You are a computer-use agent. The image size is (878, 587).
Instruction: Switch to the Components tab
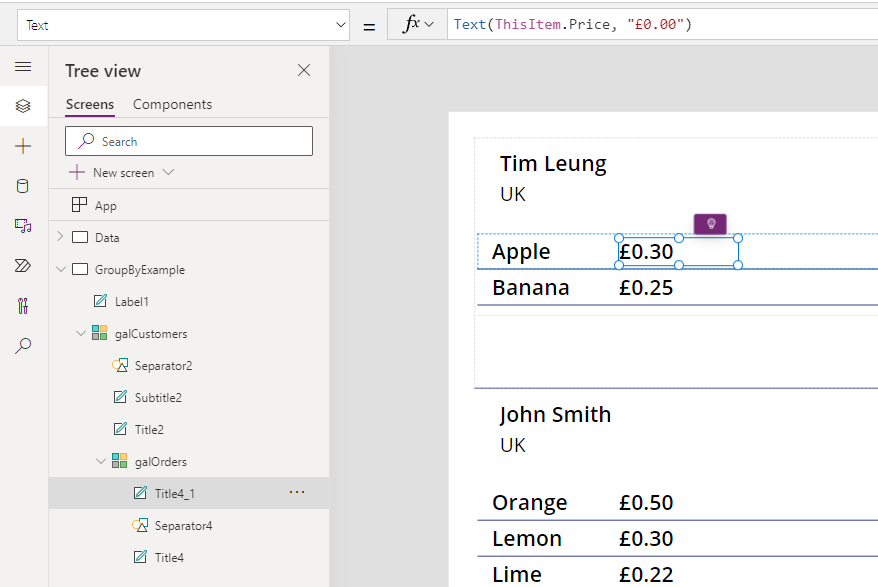click(x=172, y=104)
